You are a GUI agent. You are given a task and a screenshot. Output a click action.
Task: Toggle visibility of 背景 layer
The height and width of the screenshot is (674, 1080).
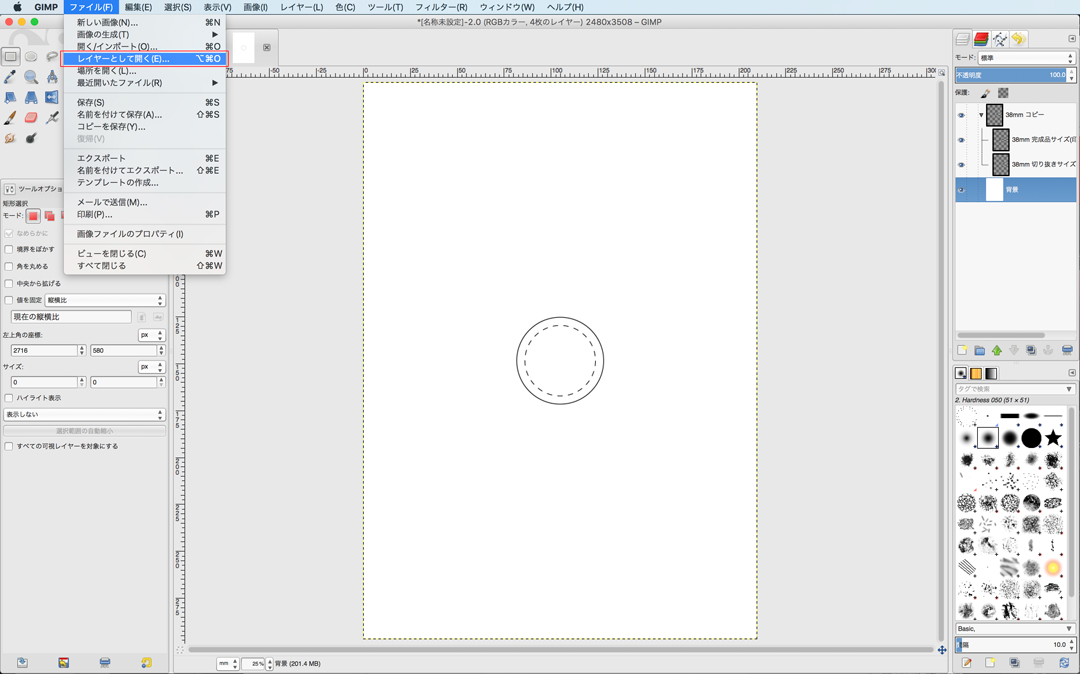click(962, 189)
